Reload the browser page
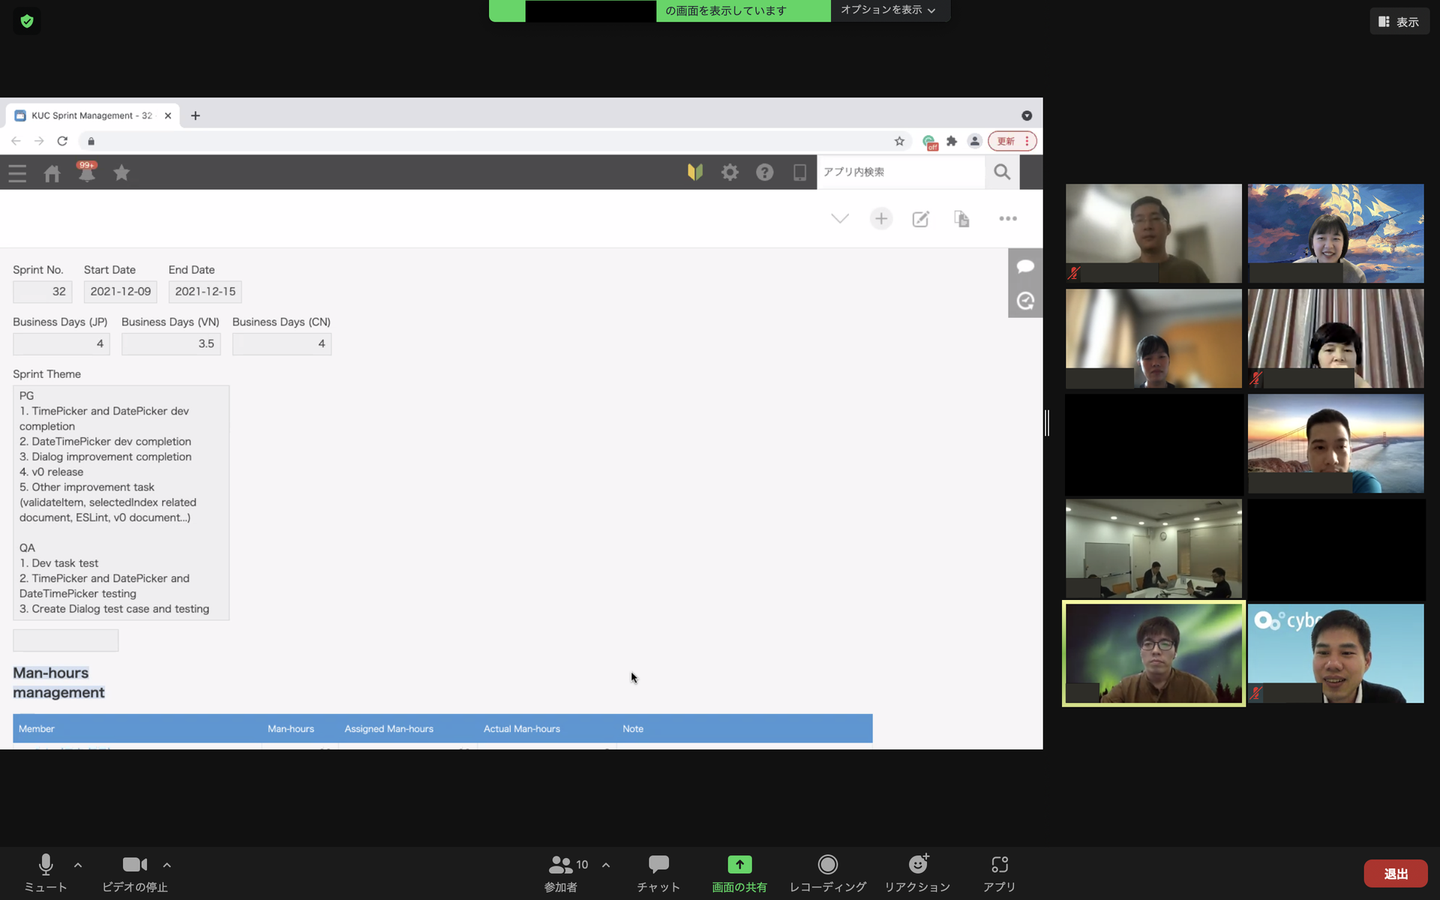The image size is (1440, 900). 62,141
